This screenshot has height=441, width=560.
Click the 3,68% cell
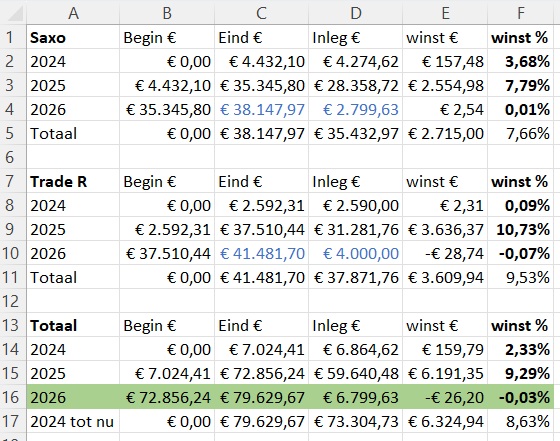521,61
